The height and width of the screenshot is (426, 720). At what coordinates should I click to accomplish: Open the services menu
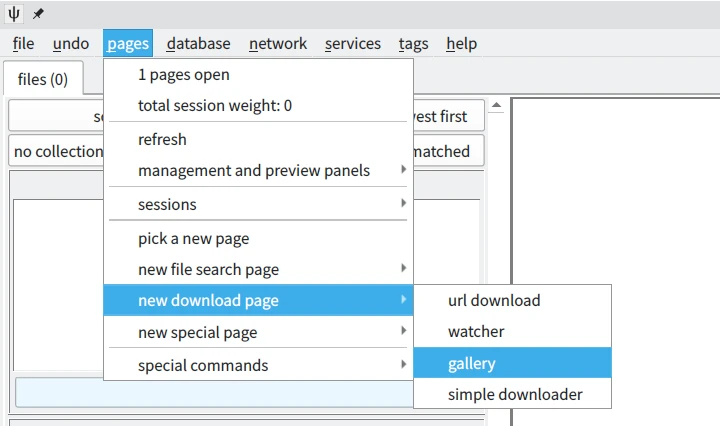[352, 43]
